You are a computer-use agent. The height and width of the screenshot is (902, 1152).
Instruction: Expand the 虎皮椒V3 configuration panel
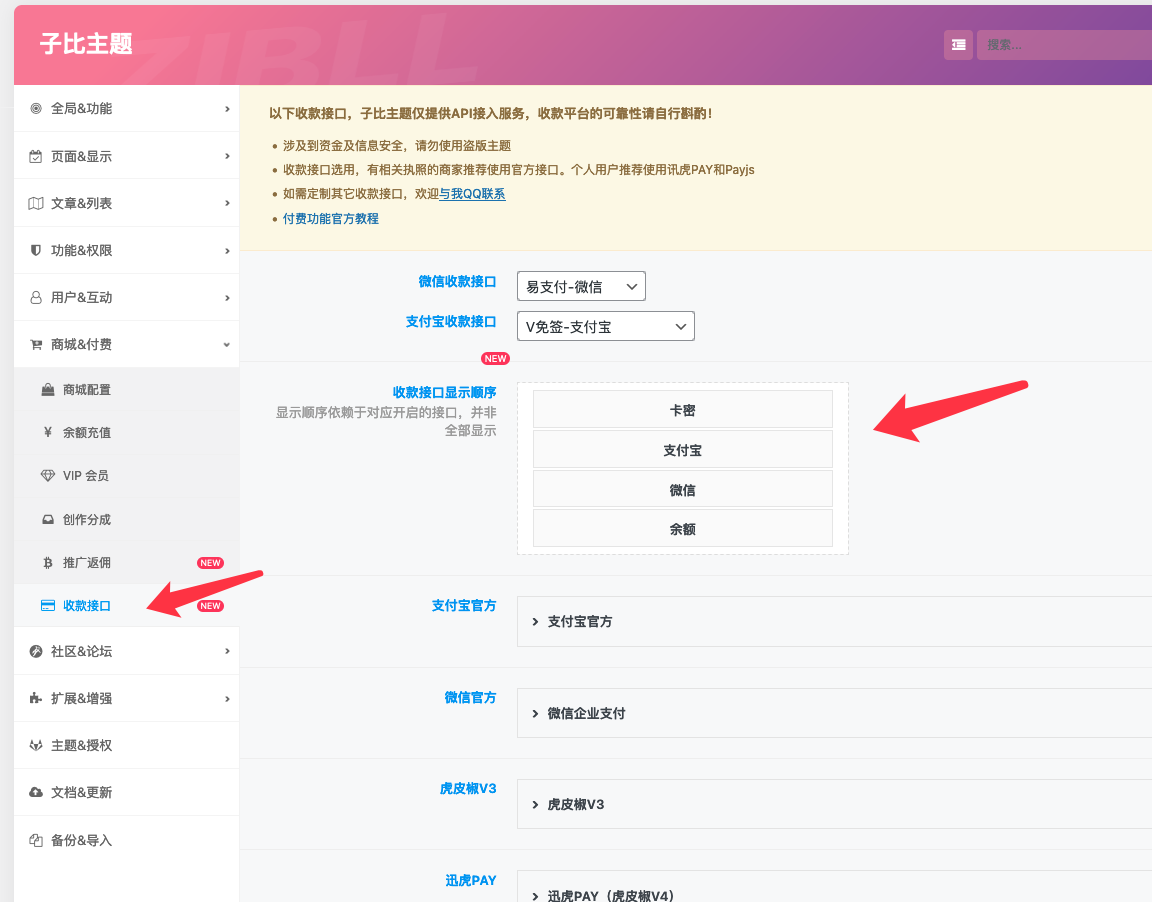(x=577, y=804)
